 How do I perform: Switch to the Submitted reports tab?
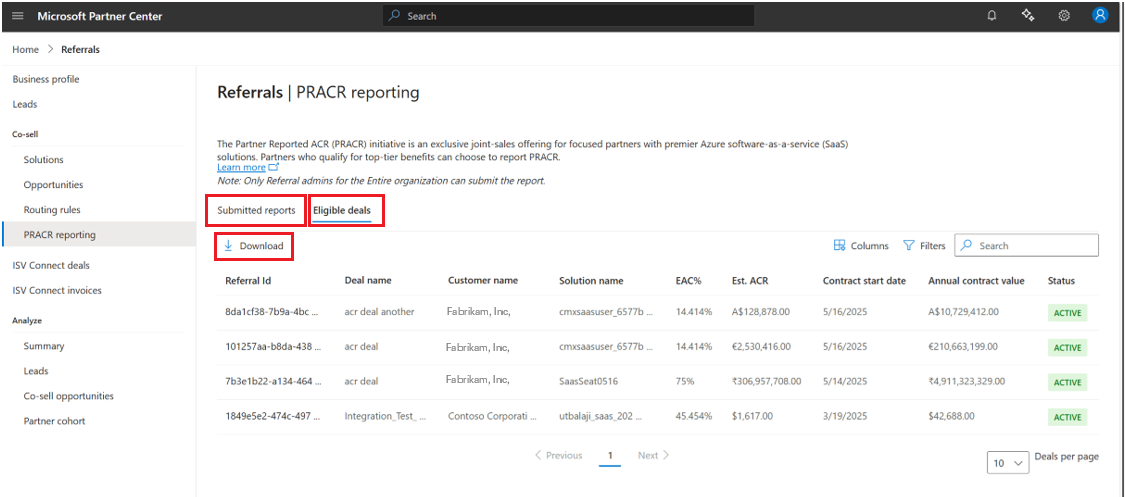256,211
